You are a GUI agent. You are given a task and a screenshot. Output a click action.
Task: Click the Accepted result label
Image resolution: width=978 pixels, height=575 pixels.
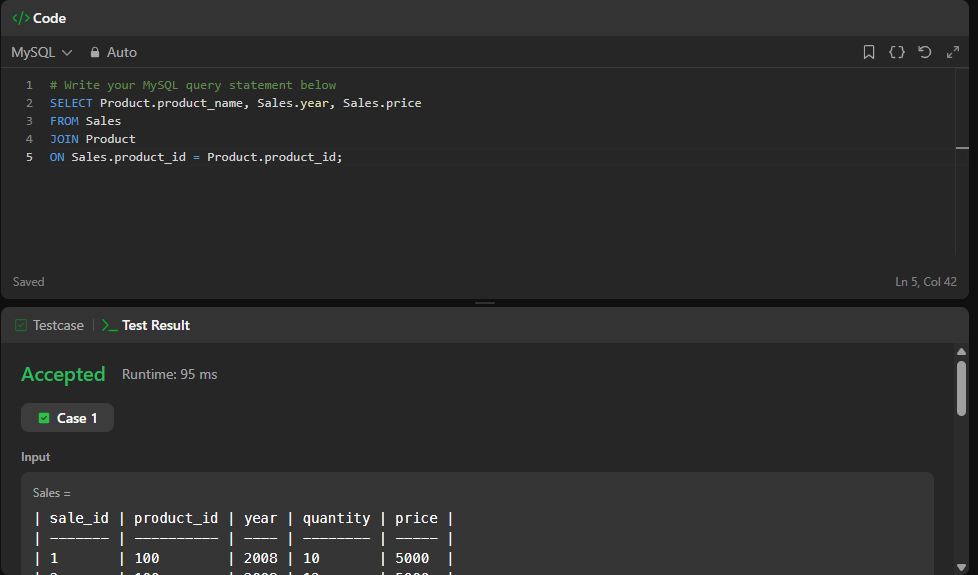(x=63, y=374)
